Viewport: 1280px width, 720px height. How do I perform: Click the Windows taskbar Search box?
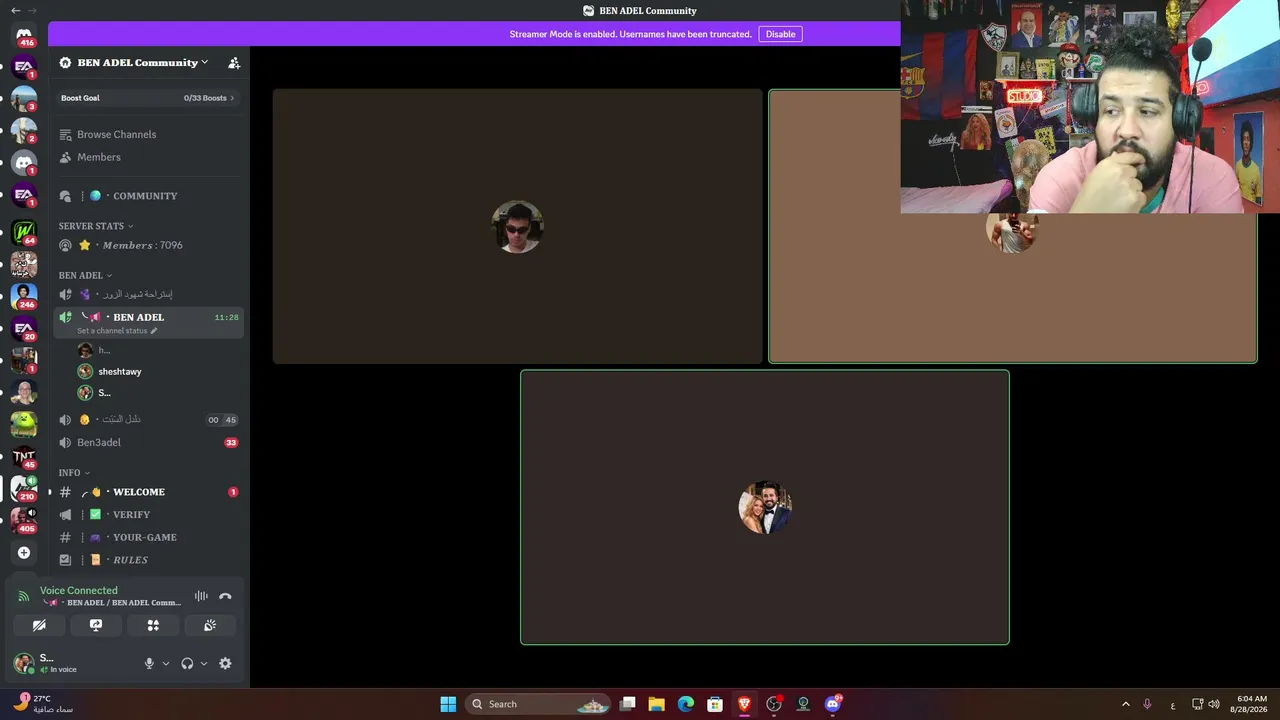tap(538, 704)
